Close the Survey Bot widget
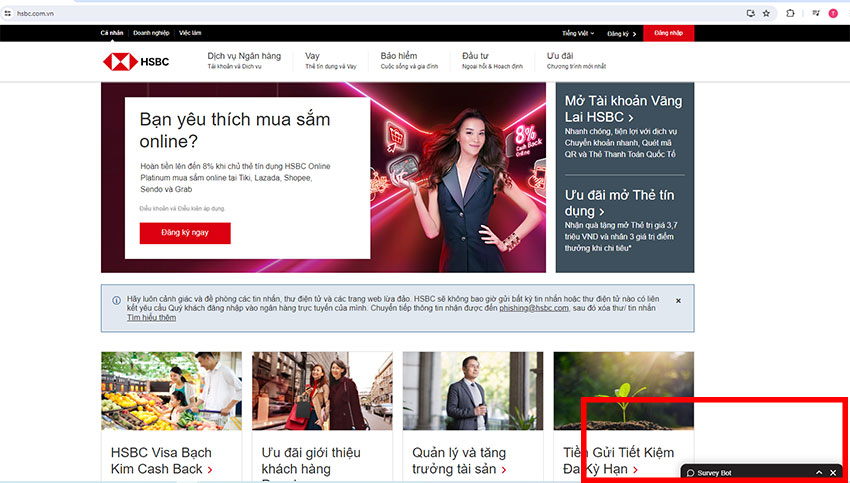Viewport: 850px width, 483px height. tap(833, 473)
